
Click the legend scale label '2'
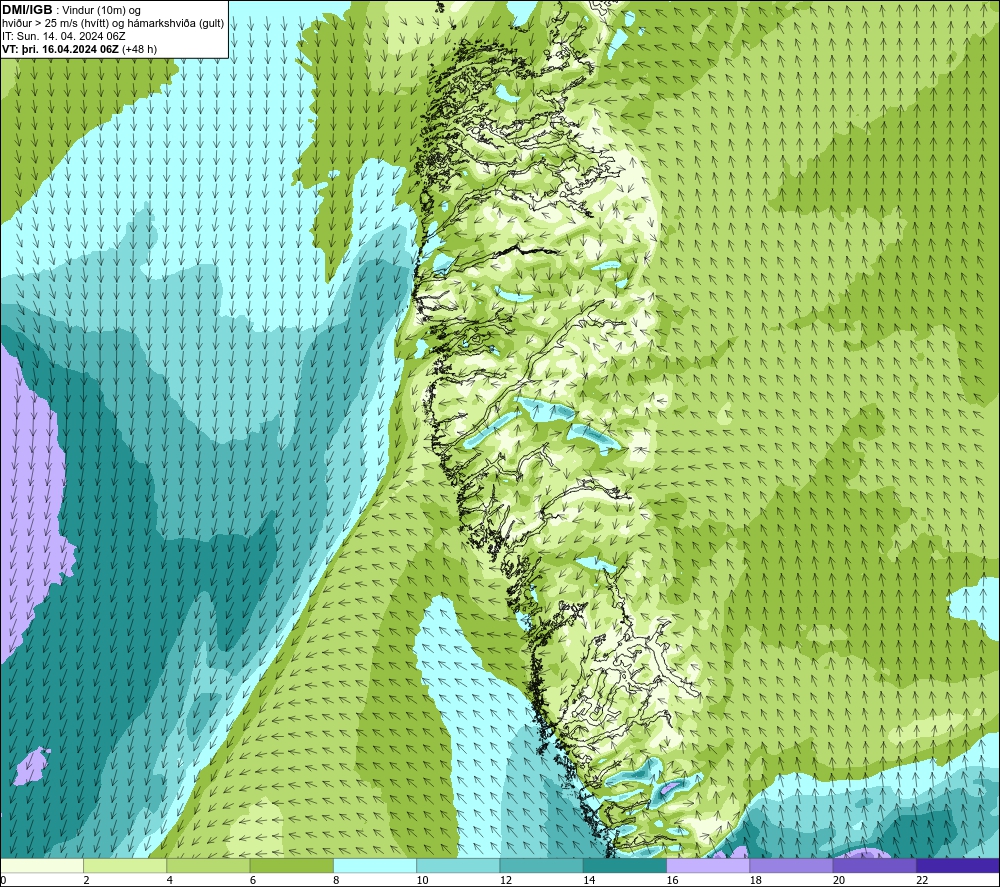[x=86, y=881]
